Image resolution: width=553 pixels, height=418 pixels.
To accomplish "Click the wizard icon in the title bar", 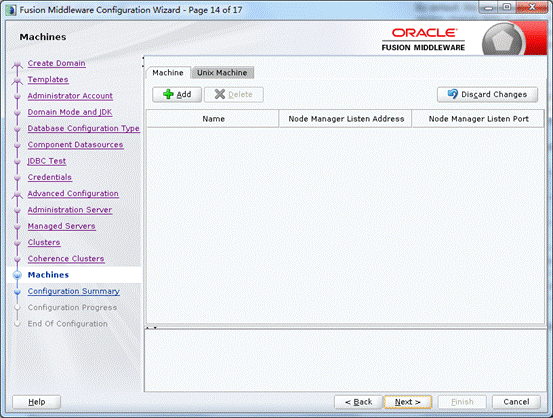I will point(11,10).
